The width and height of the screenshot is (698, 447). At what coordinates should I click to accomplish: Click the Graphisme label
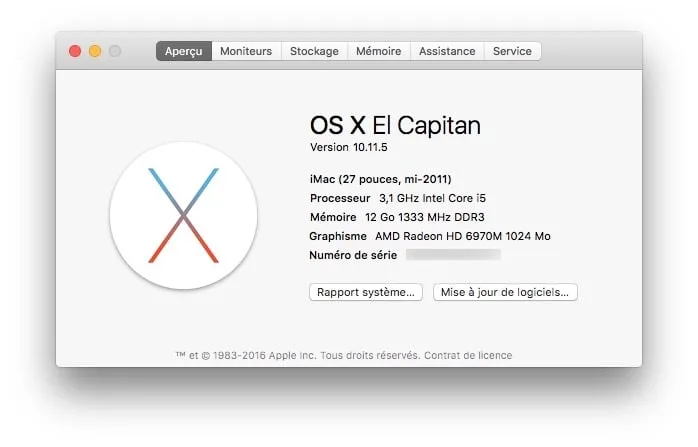click(338, 236)
